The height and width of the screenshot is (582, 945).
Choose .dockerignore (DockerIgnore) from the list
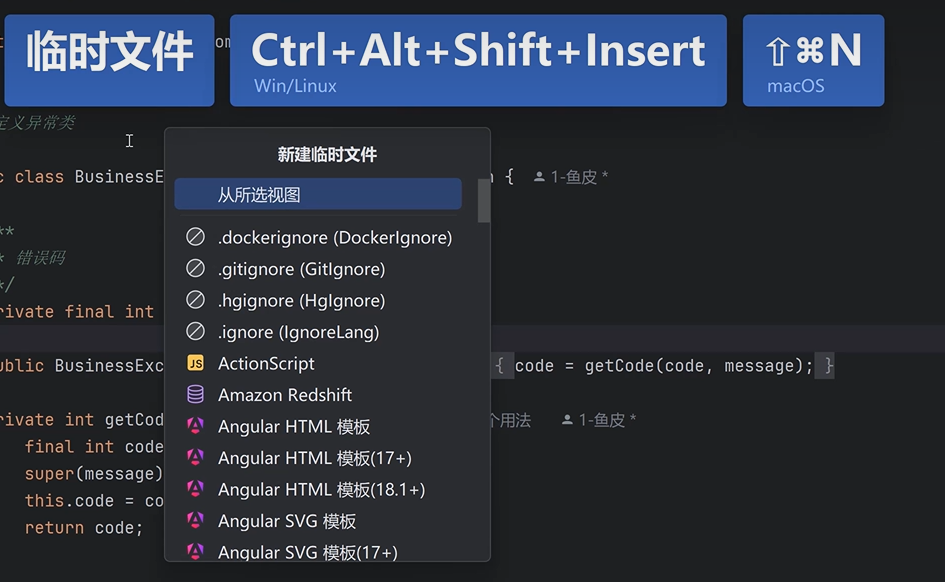tap(335, 238)
